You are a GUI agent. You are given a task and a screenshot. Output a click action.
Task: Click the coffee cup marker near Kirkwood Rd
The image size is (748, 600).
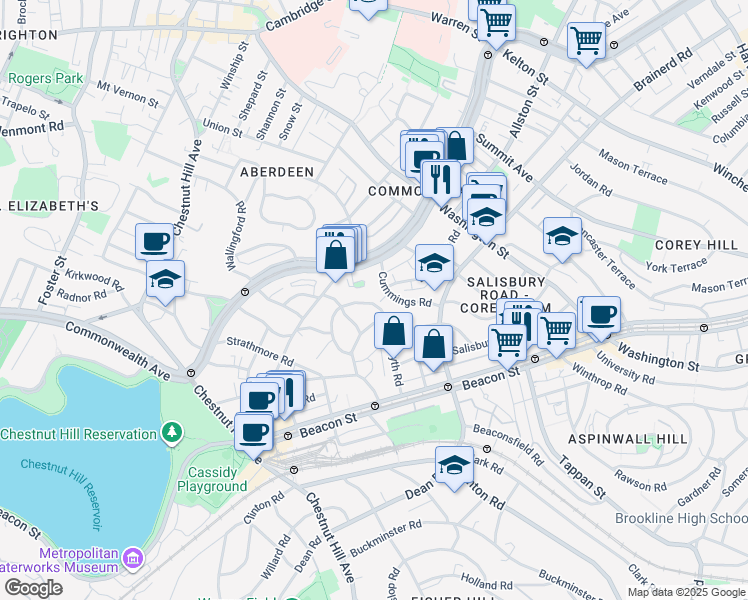point(155,241)
